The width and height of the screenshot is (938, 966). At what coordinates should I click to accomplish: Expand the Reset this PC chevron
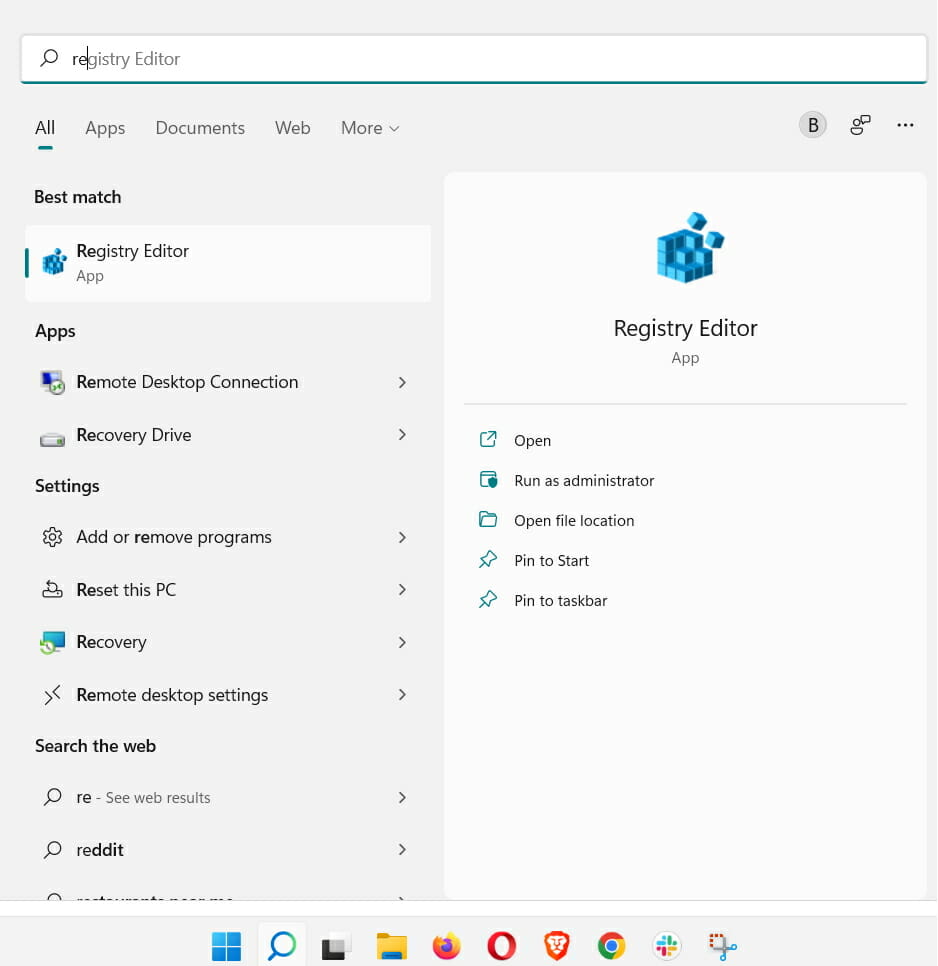click(x=402, y=590)
